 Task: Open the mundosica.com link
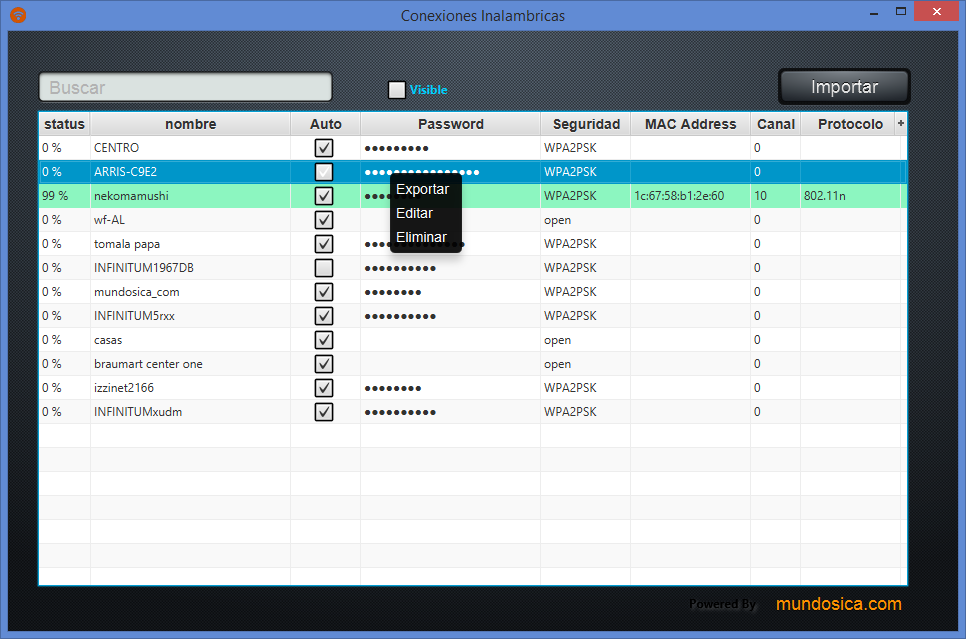click(x=838, y=604)
